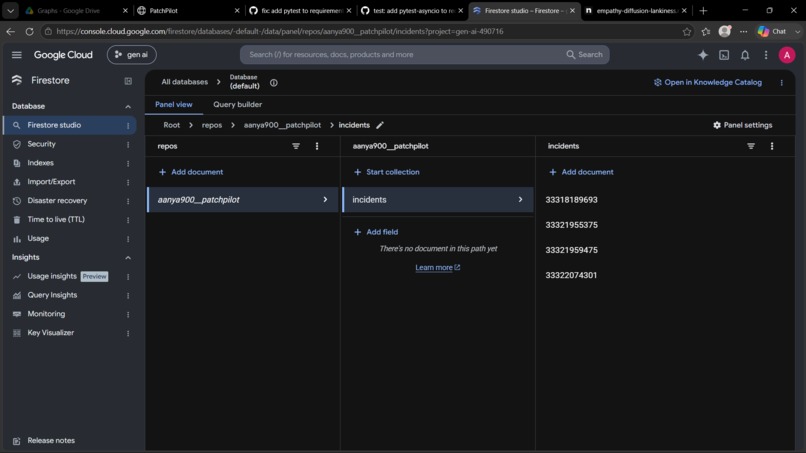Open the Learn more link
806x453 pixels.
click(437, 267)
